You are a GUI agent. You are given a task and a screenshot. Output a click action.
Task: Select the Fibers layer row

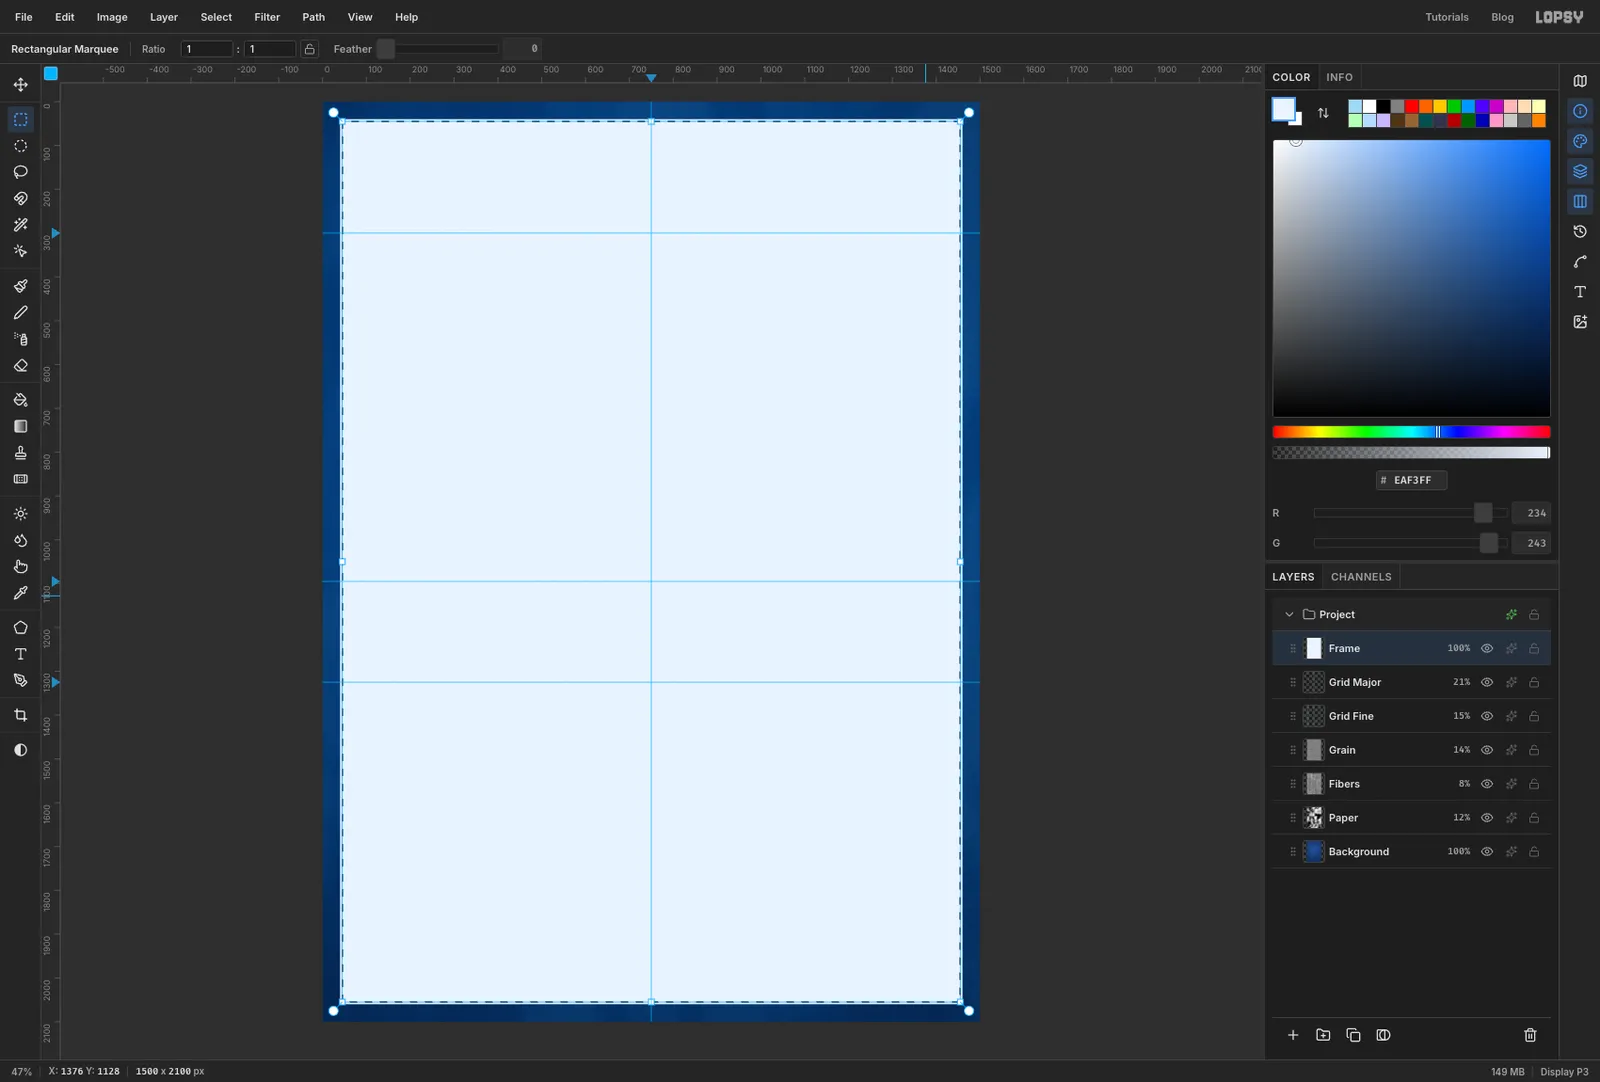(1411, 784)
